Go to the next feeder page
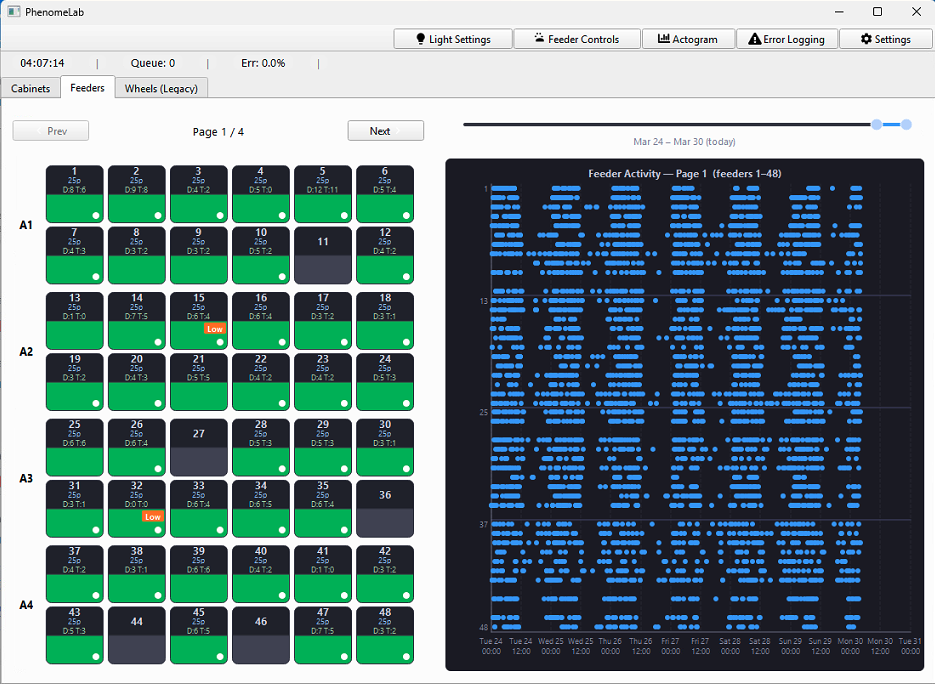This screenshot has width=935, height=684. 385,130
